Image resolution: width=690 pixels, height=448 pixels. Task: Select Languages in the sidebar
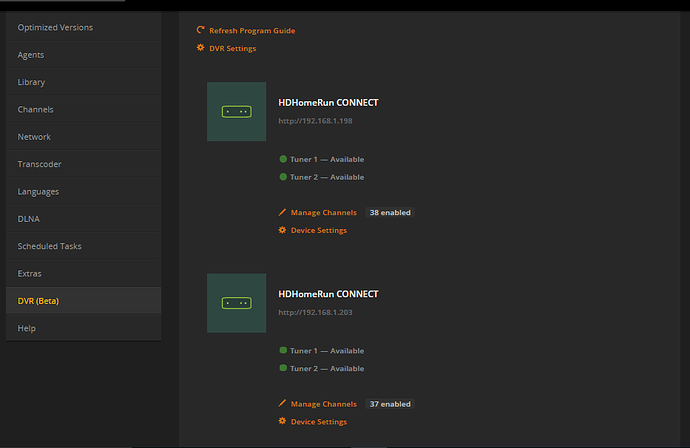(x=84, y=191)
